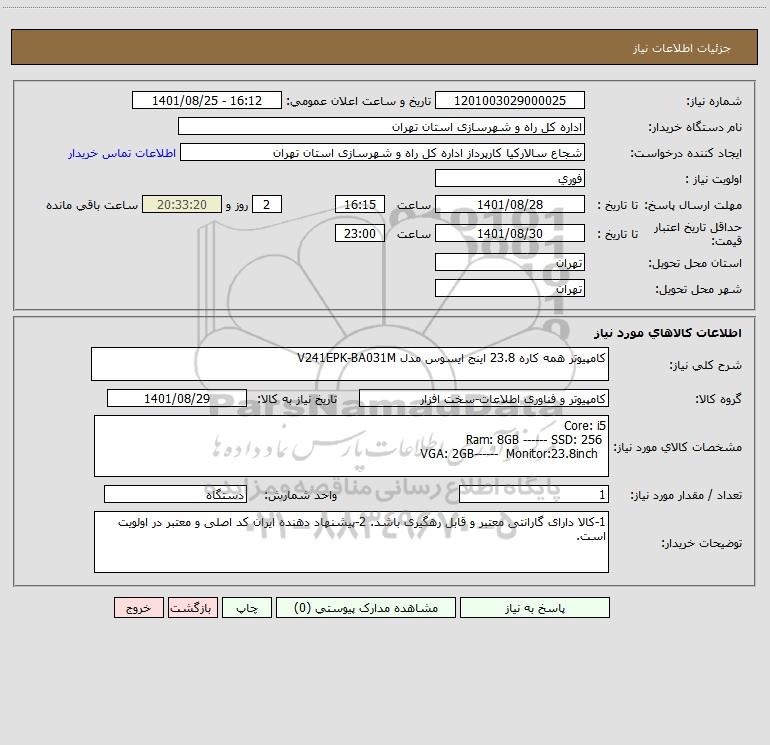Viewport: 770px width, 745px height.
Task: Click price validity date 1401/08/30
Action: 510,233
